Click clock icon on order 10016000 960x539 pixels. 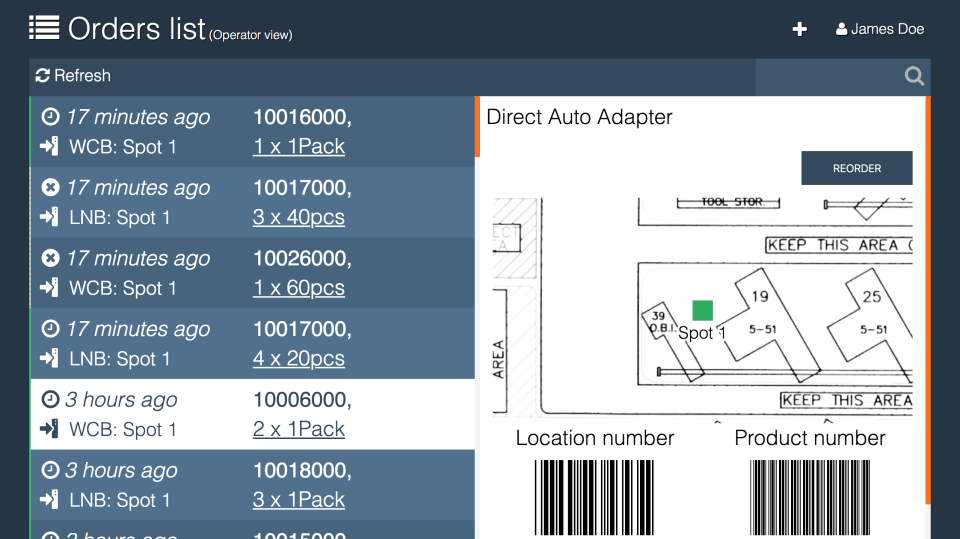point(50,116)
